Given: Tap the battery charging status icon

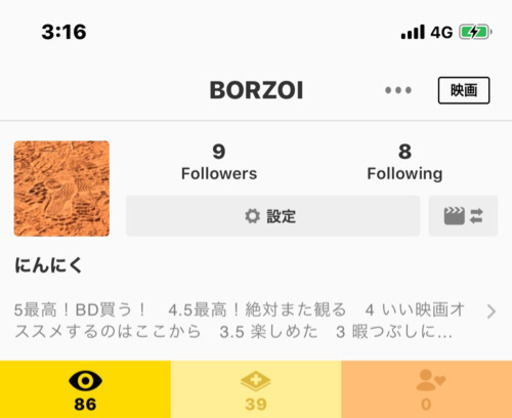Looking at the screenshot, I should click(x=476, y=32).
